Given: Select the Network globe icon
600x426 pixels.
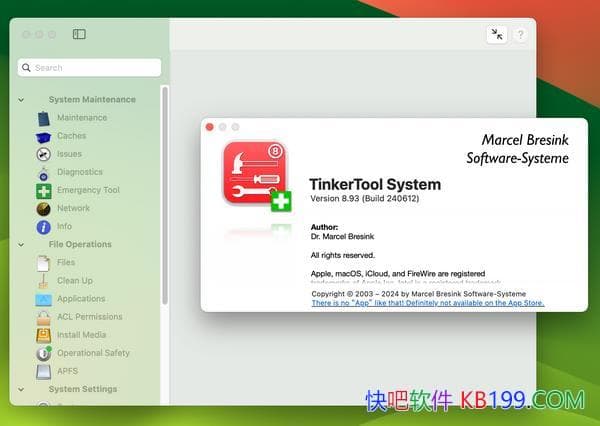Looking at the screenshot, I should tap(43, 208).
